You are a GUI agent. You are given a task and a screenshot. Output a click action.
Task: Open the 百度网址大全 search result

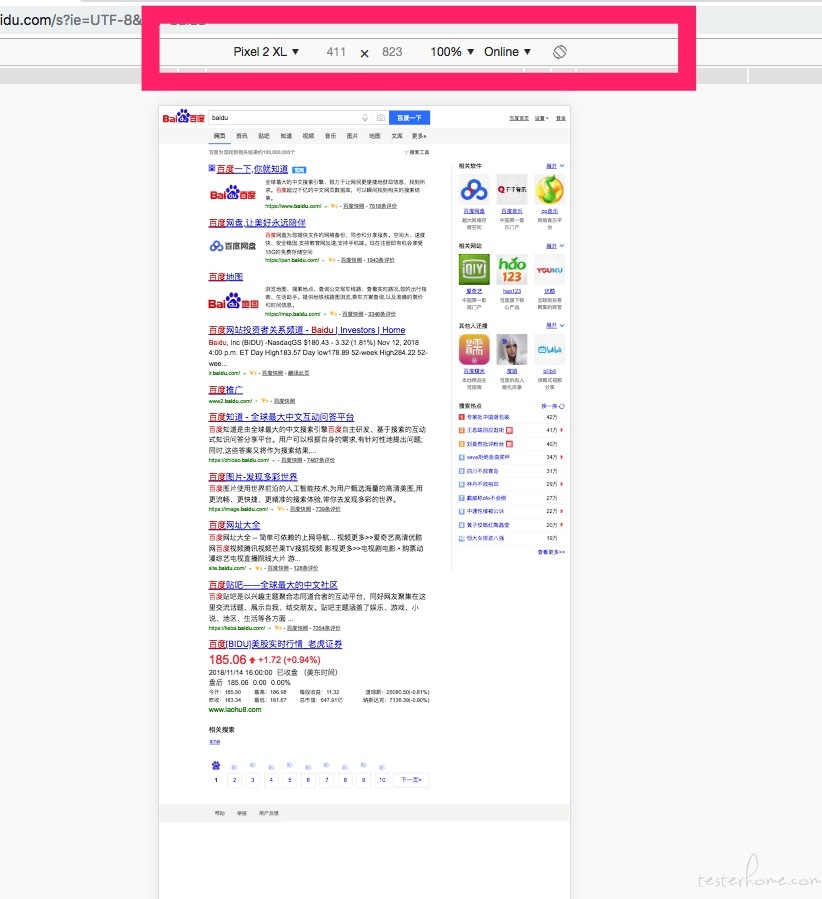pos(234,525)
